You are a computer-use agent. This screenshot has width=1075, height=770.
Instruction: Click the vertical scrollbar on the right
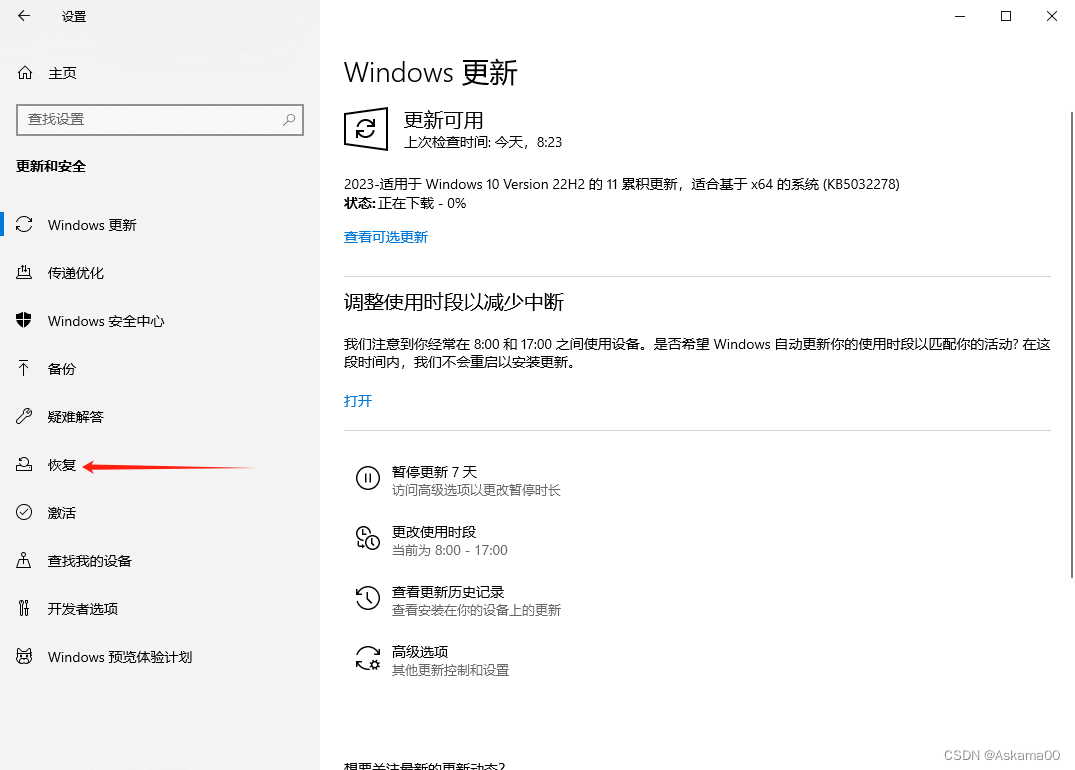point(1072,344)
